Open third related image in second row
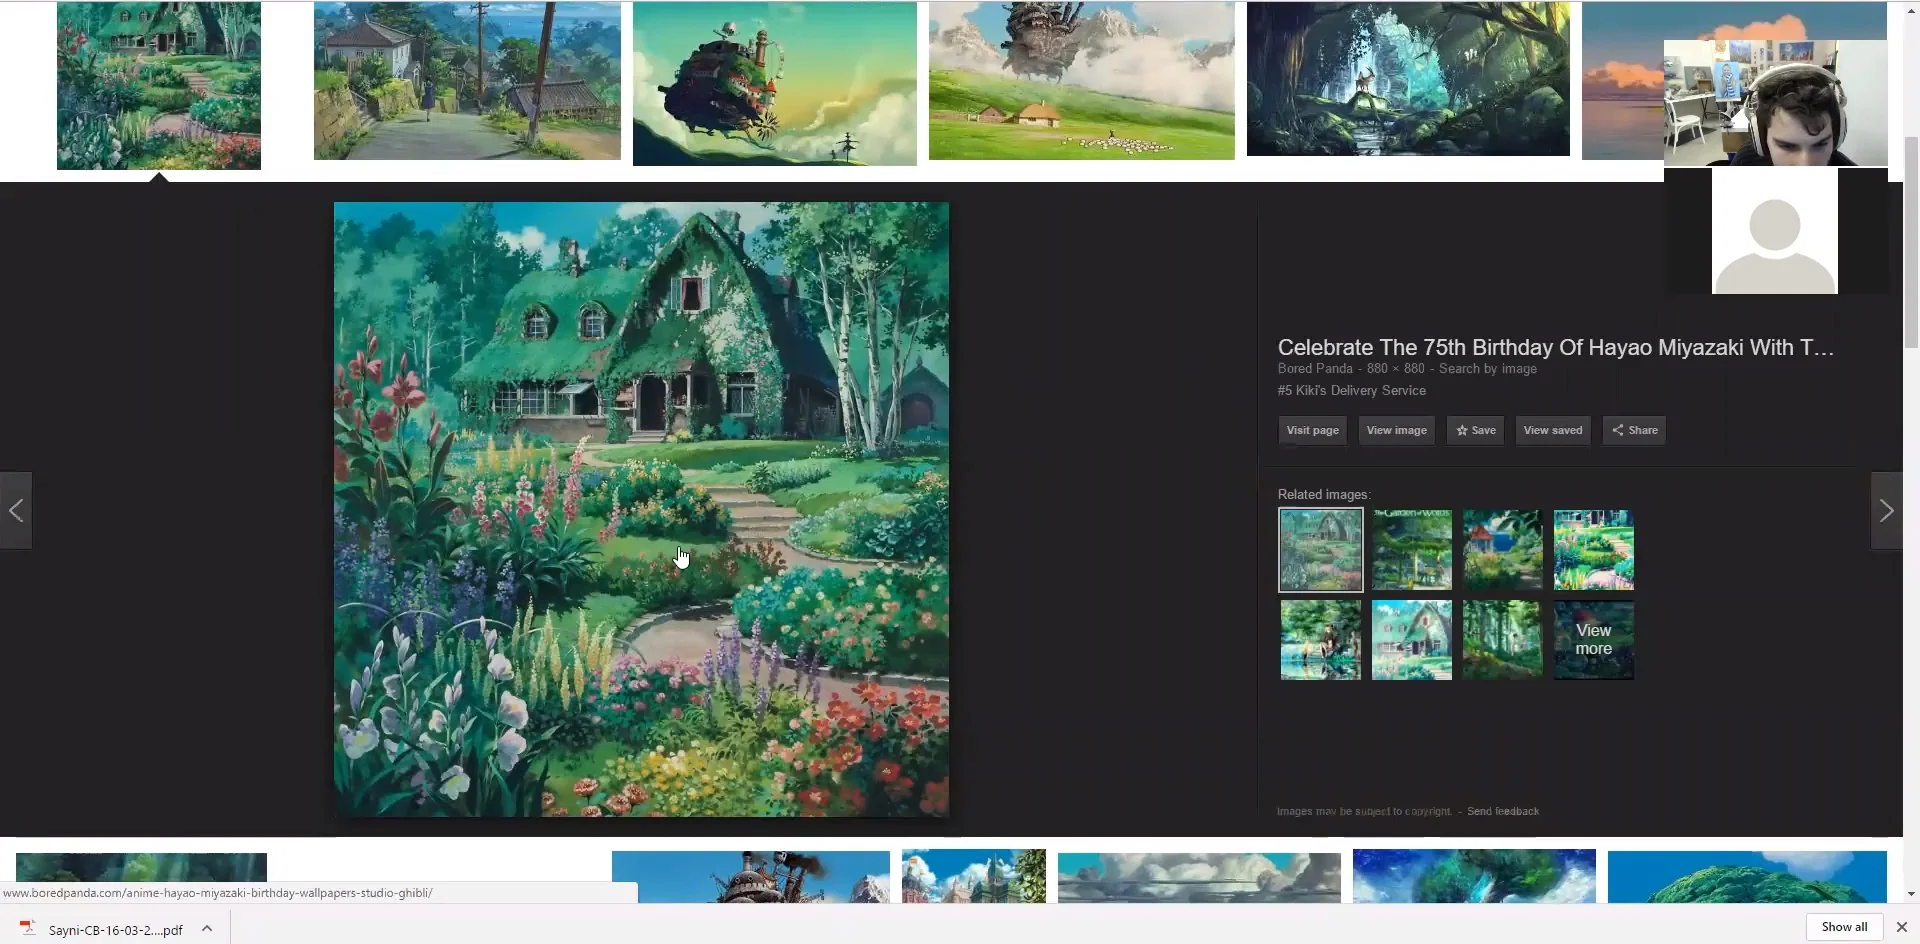This screenshot has width=1920, height=944. [x=1502, y=640]
